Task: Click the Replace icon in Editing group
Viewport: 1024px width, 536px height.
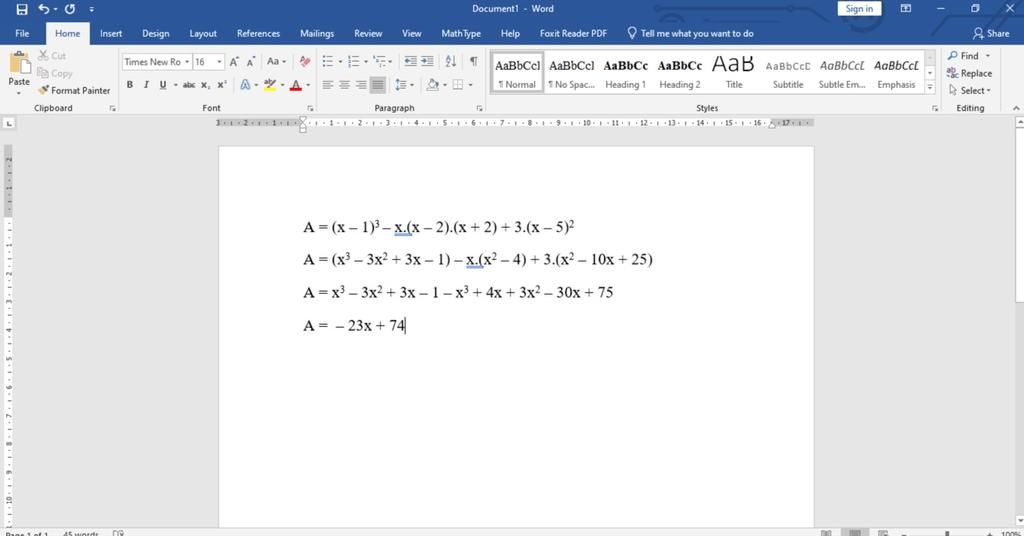Action: 970,73
